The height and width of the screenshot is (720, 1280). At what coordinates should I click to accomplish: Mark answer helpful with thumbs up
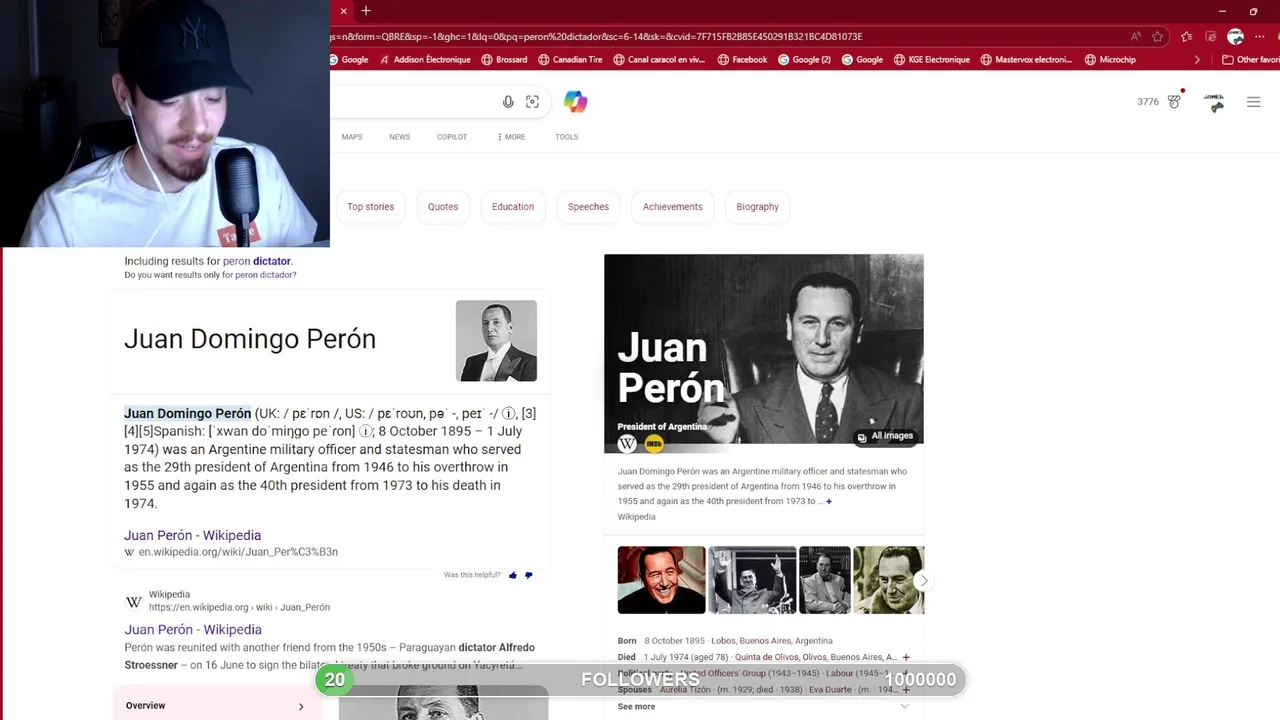[513, 575]
